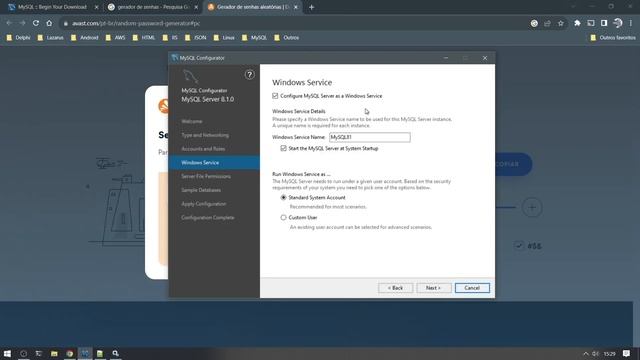Viewport: 640px width, 360px height.
Task: Open the AWS bookmarks folder
Action: tap(116, 38)
